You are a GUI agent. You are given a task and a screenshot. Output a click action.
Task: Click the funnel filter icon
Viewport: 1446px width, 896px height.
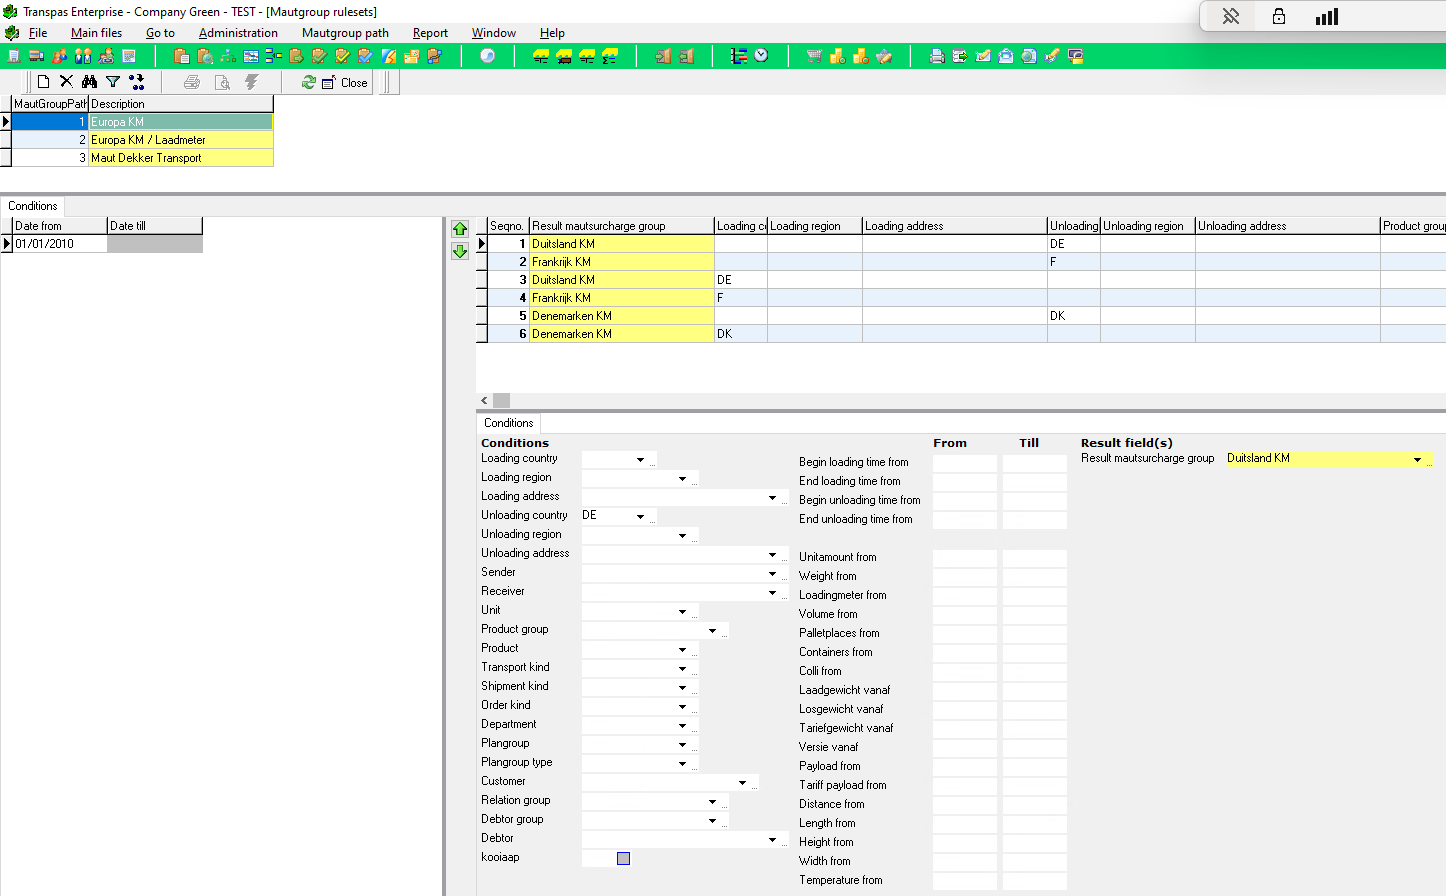coord(113,82)
